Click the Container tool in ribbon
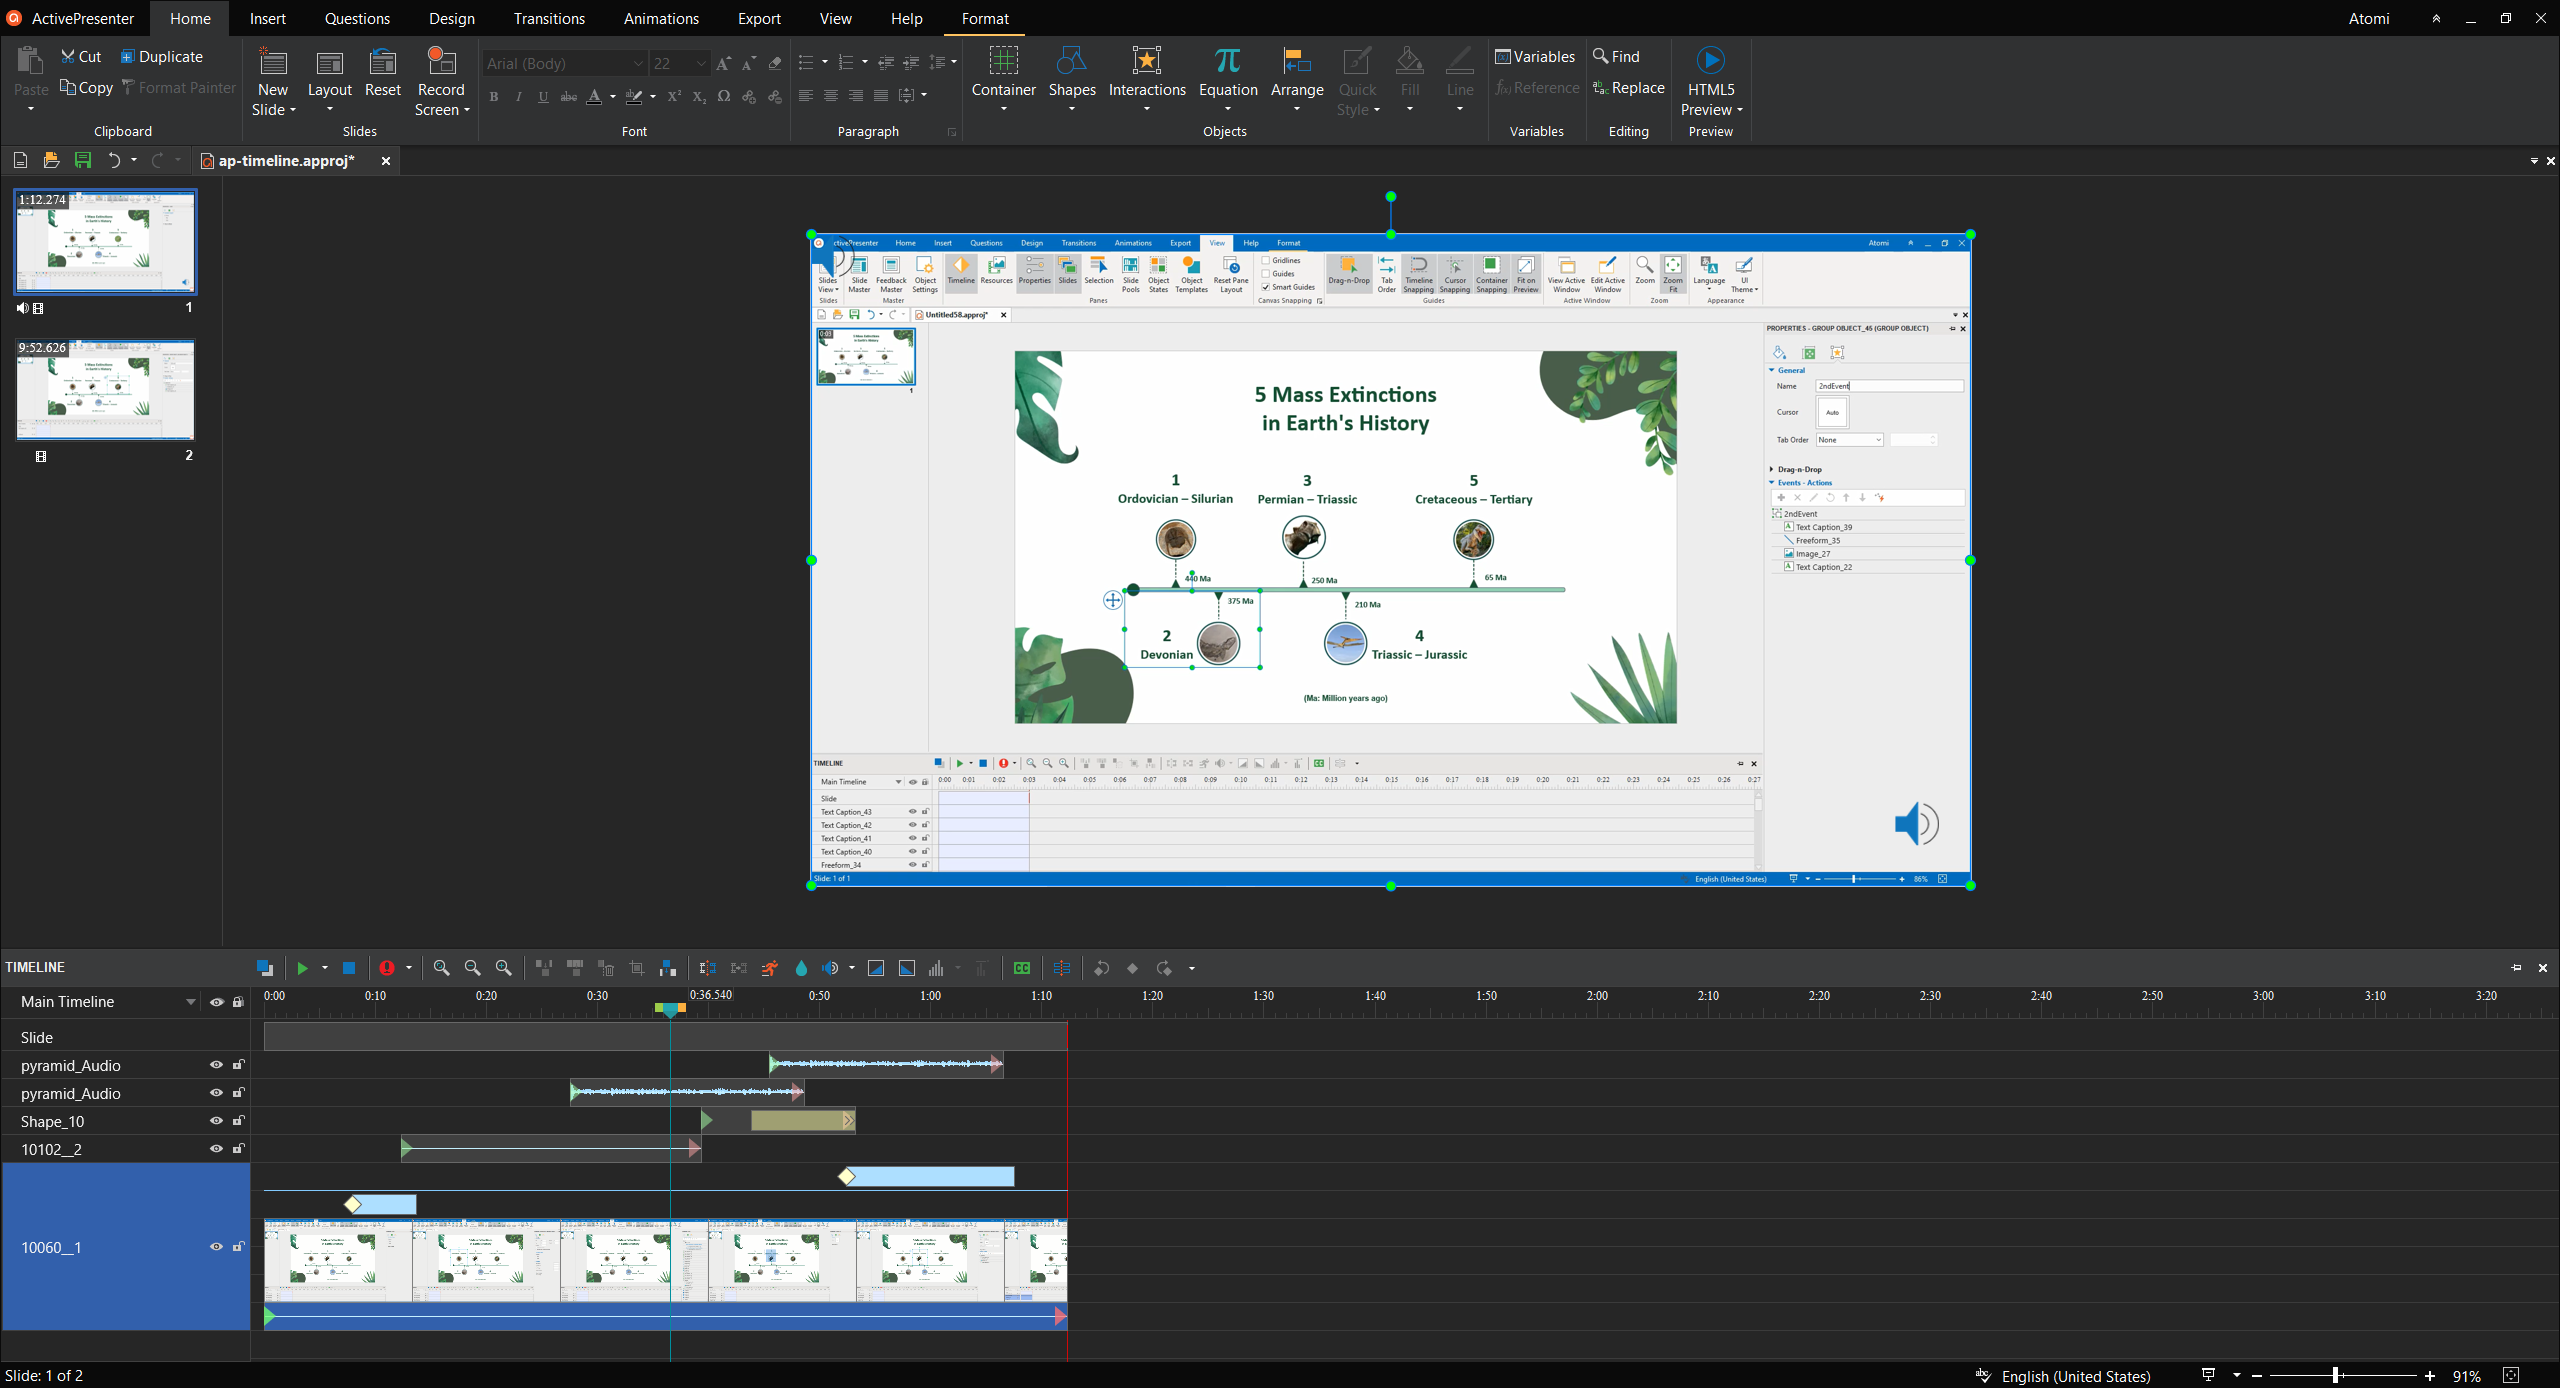 click(1003, 80)
